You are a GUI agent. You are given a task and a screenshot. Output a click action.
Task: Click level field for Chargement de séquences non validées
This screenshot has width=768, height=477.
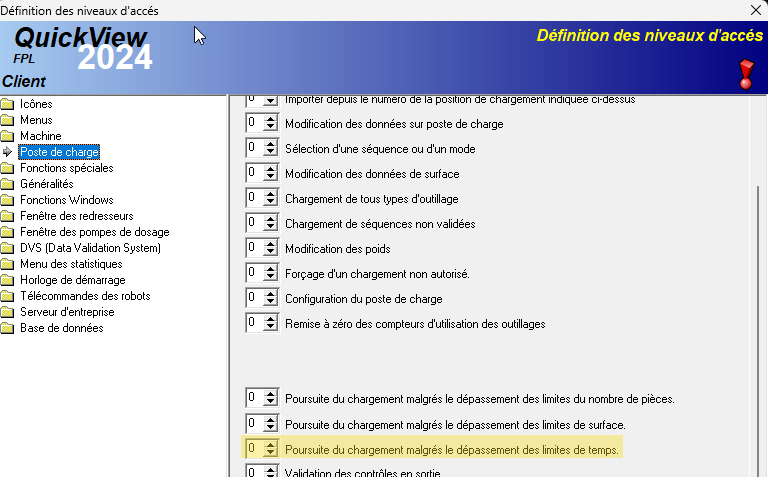254,223
